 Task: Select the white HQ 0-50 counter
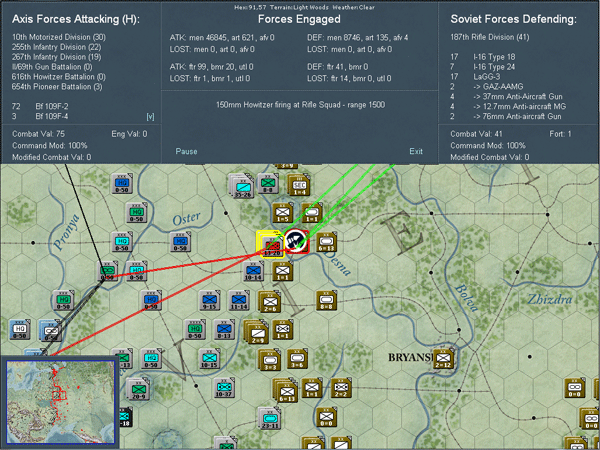(x=20, y=329)
